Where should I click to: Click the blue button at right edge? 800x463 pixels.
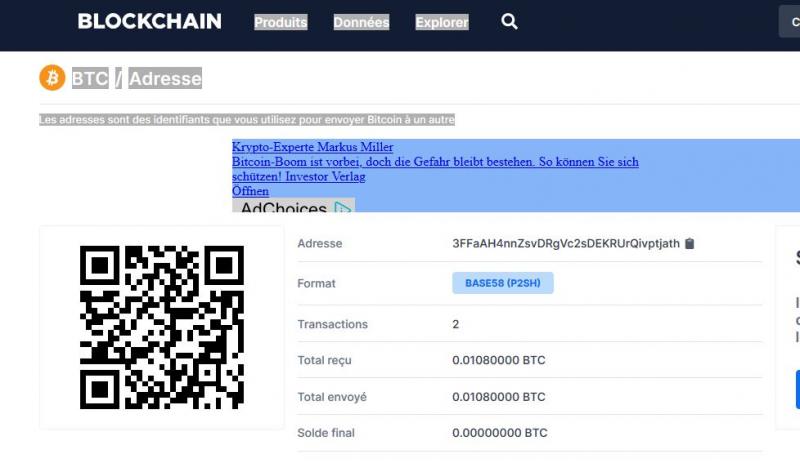pos(797,389)
